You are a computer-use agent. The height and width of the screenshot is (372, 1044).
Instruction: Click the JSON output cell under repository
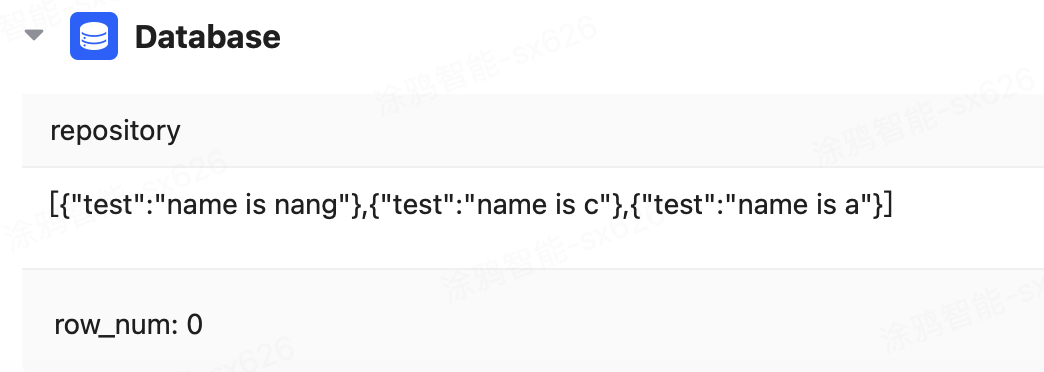[533, 218]
